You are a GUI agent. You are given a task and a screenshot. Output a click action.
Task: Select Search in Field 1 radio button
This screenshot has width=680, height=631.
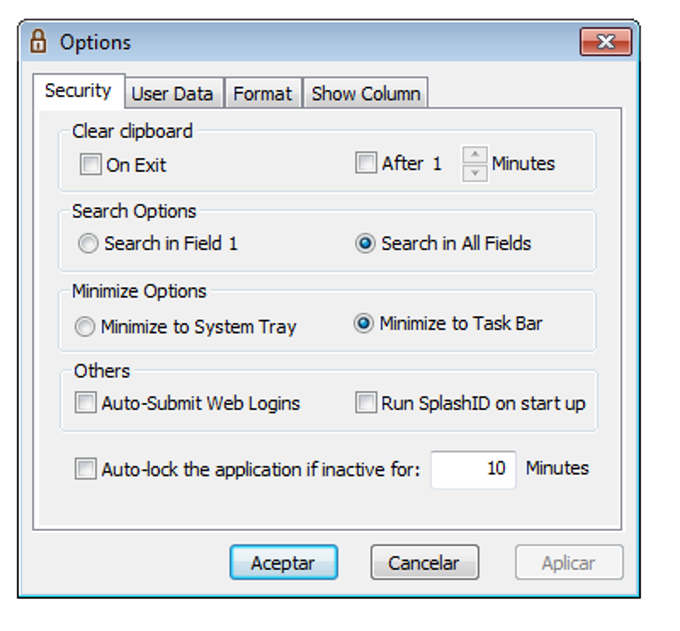(x=88, y=243)
